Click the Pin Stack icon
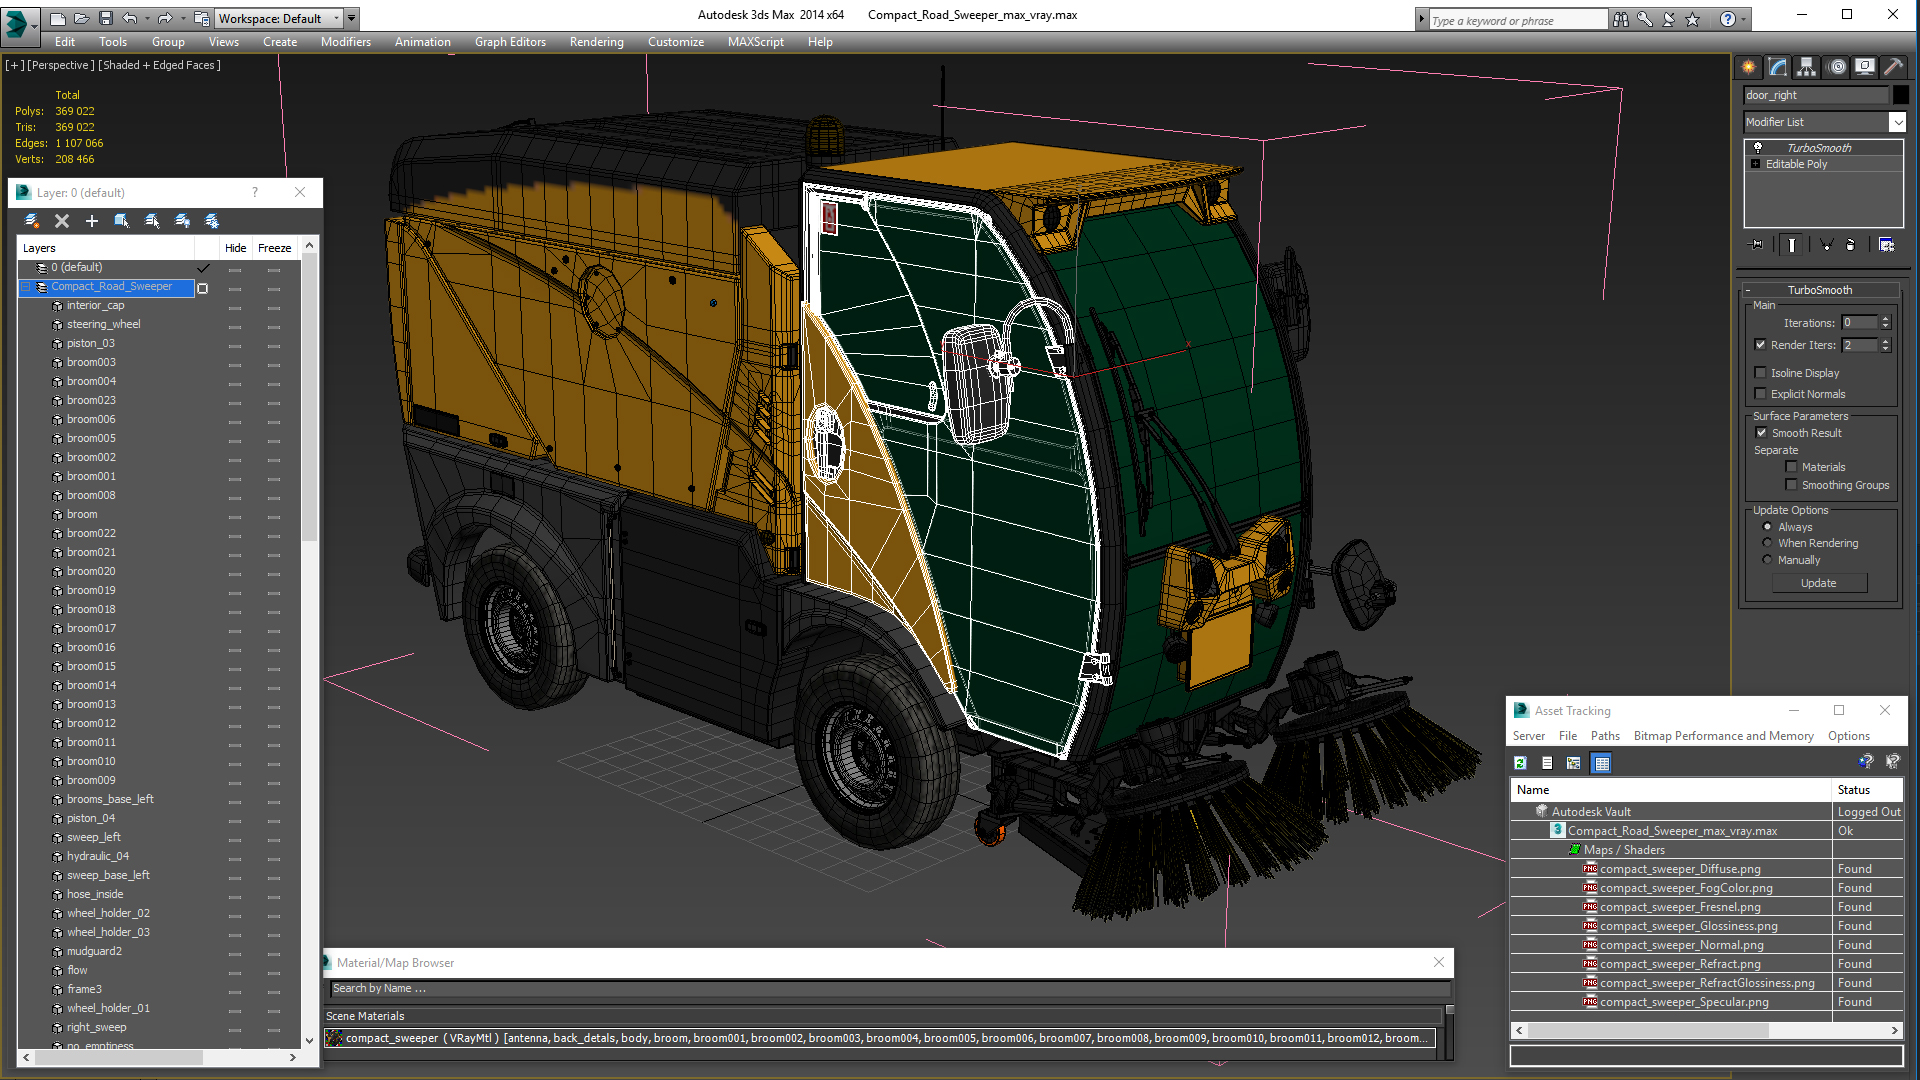The image size is (1920, 1080). (1756, 245)
